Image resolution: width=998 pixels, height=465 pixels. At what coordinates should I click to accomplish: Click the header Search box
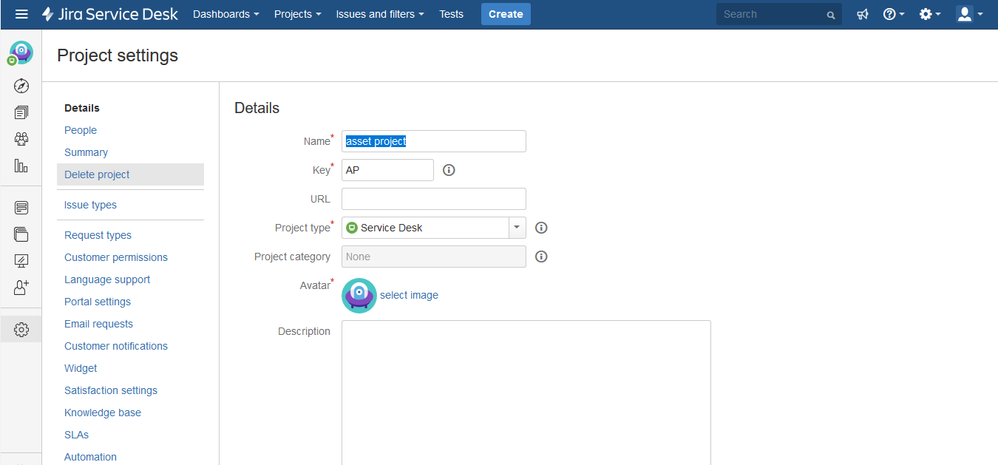click(779, 14)
